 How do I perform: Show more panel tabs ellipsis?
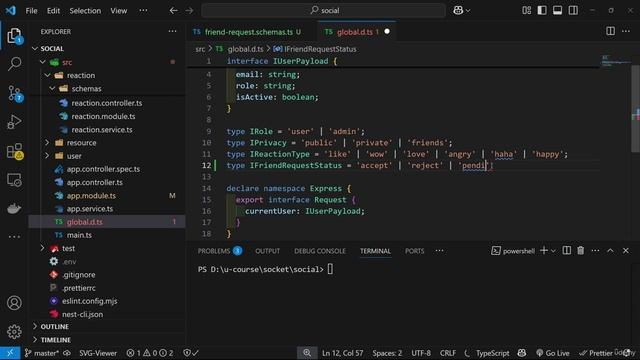(439, 251)
